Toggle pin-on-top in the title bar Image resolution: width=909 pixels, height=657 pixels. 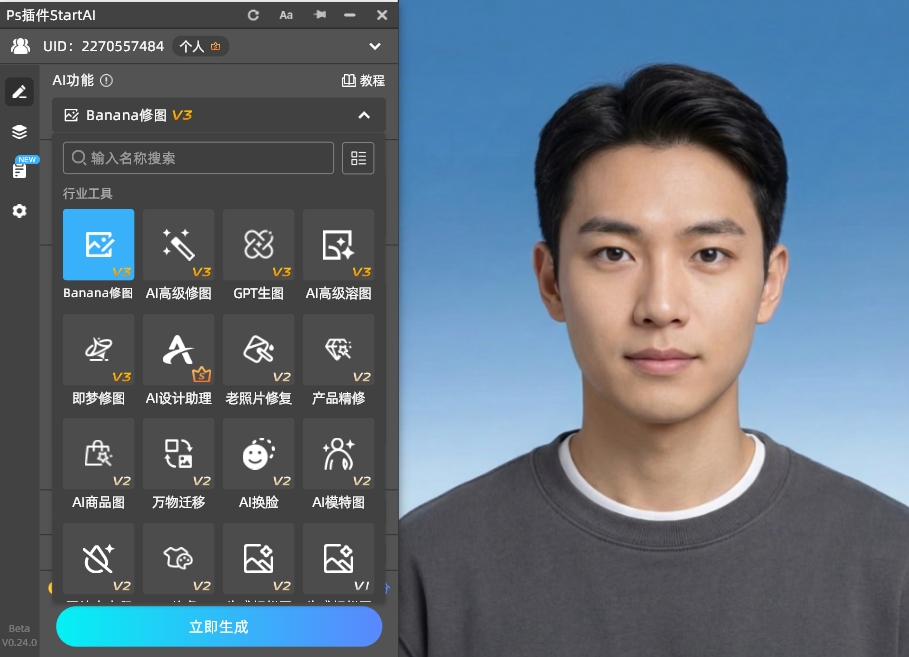click(319, 15)
